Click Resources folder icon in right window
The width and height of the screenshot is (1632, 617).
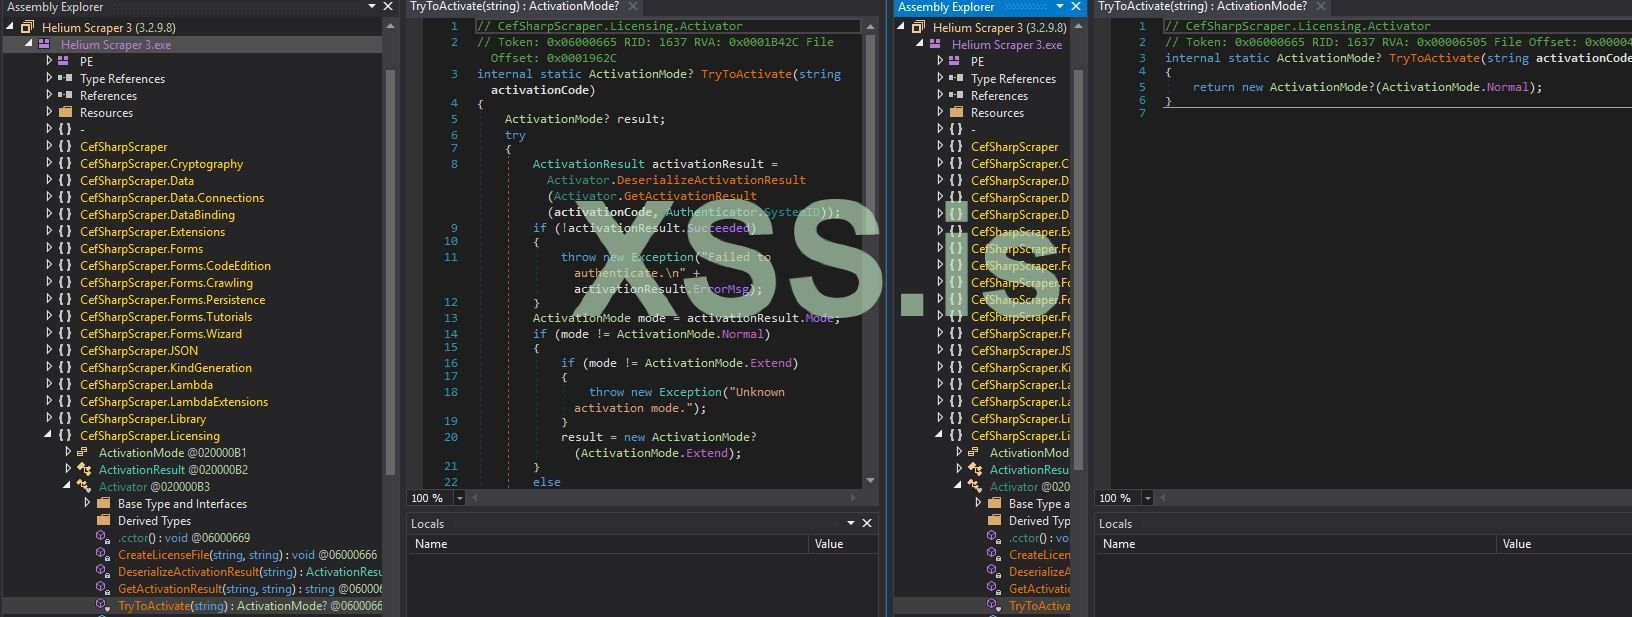(955, 113)
